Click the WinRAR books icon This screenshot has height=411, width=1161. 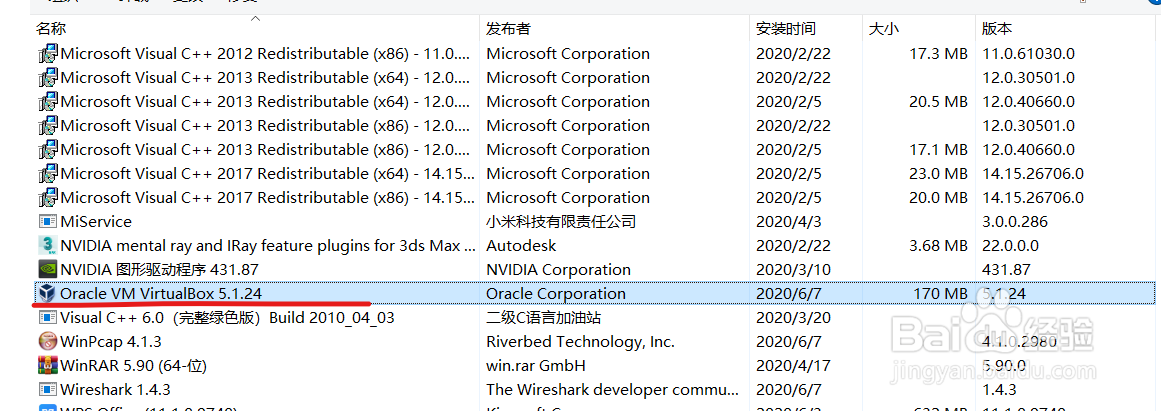click(x=47, y=366)
